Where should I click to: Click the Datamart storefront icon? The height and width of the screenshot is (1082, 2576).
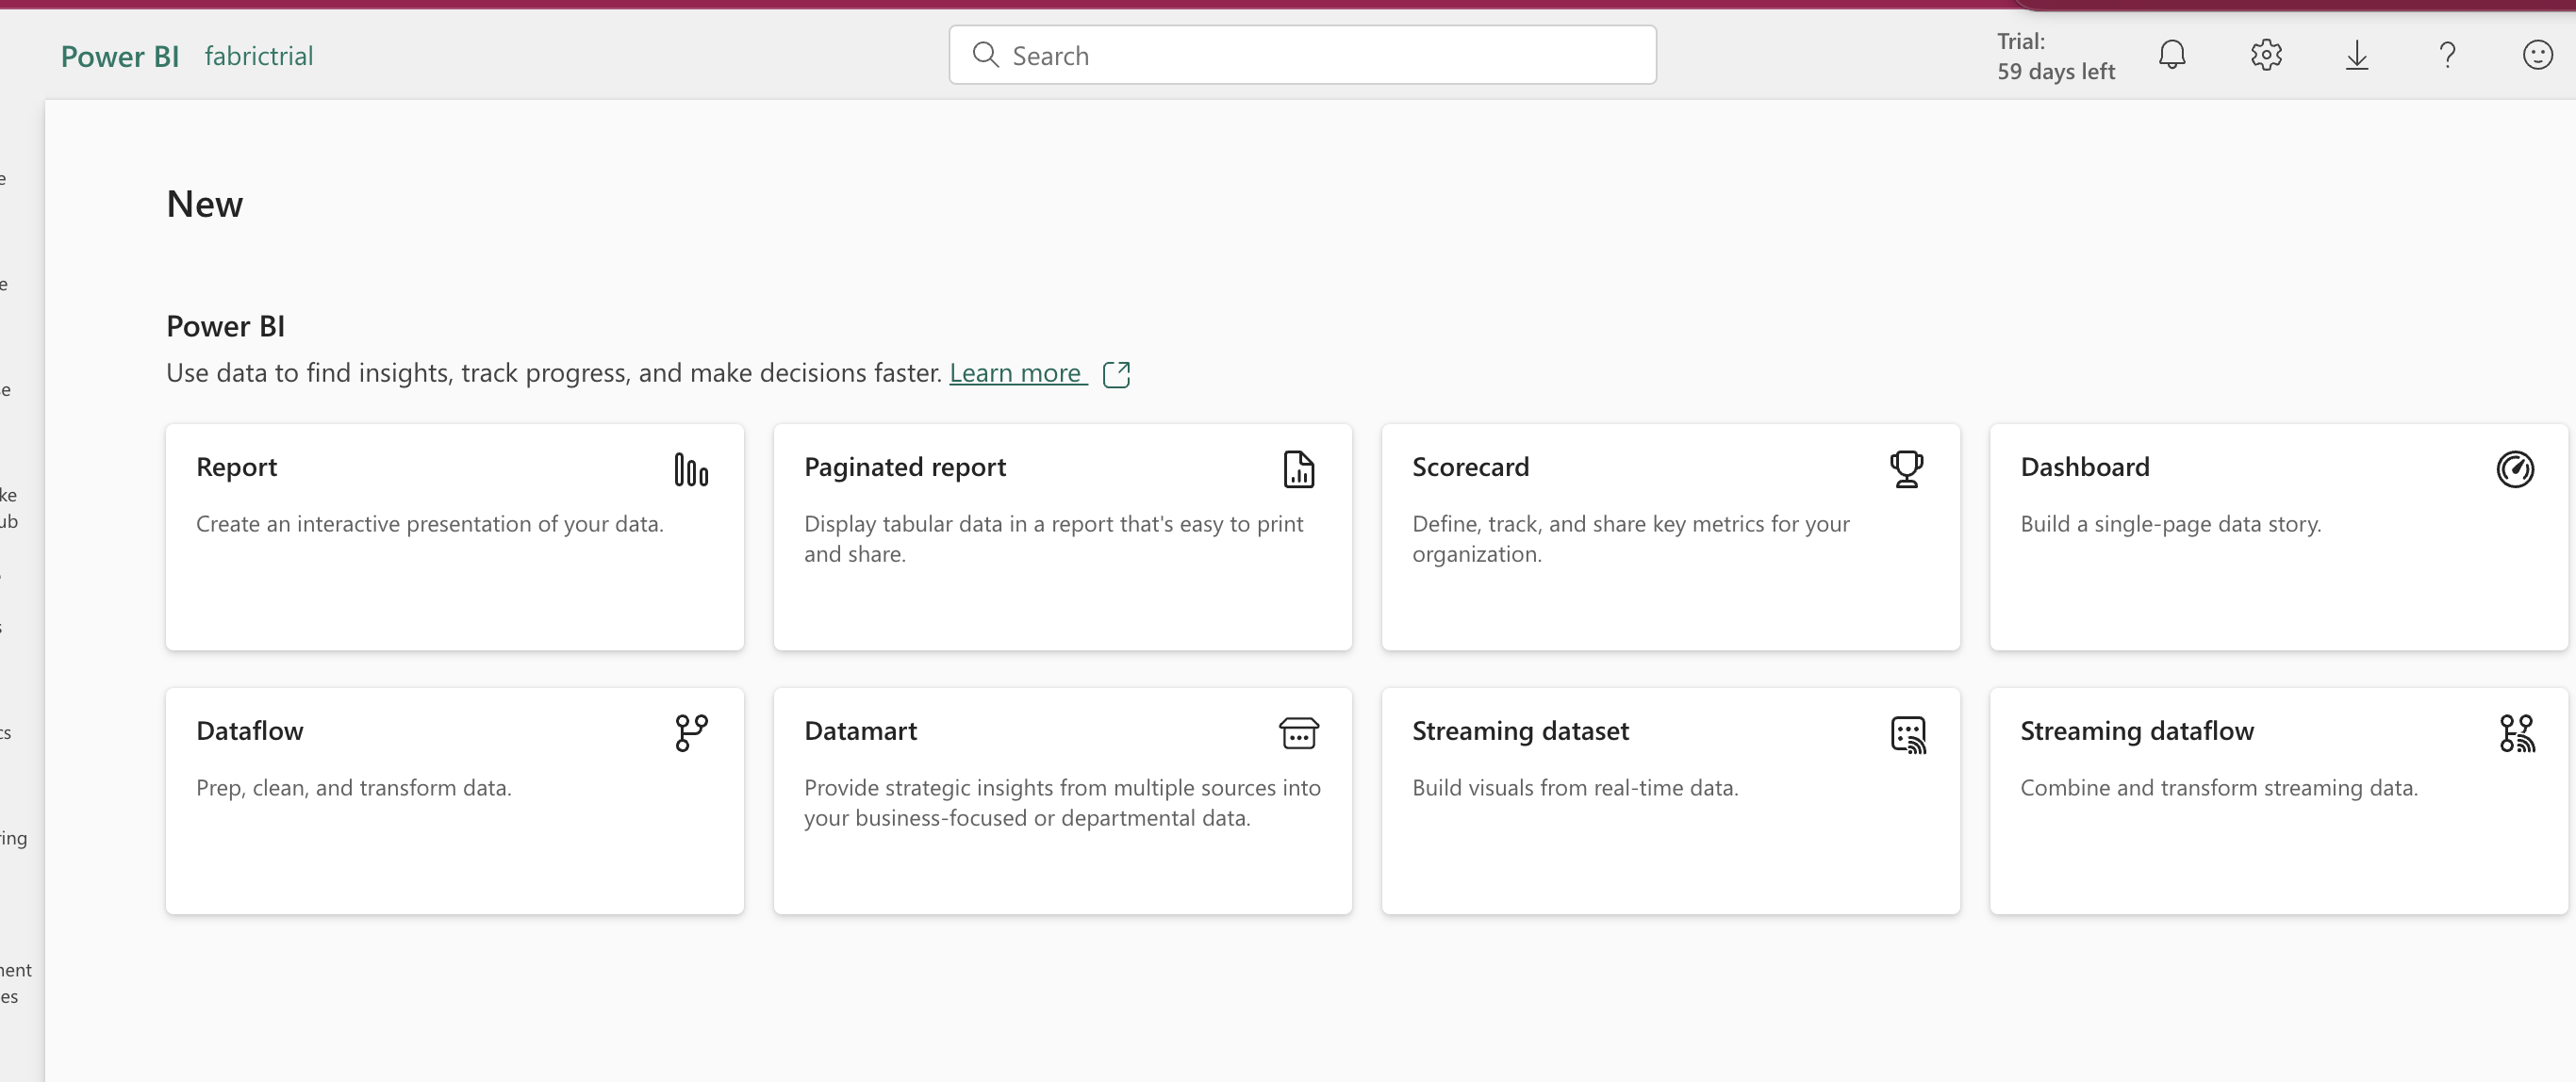(x=1298, y=733)
